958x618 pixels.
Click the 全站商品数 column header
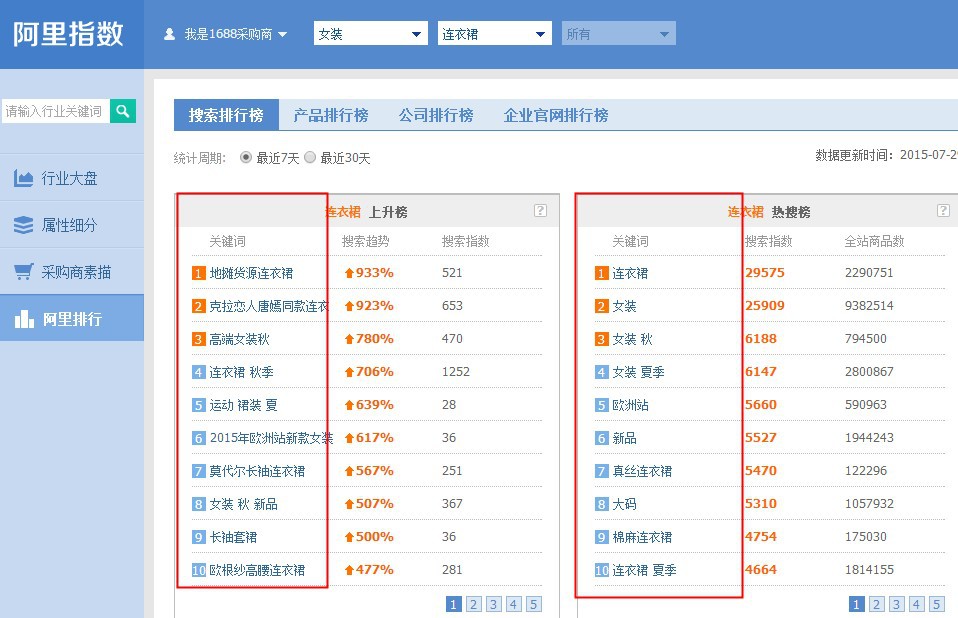[x=874, y=241]
